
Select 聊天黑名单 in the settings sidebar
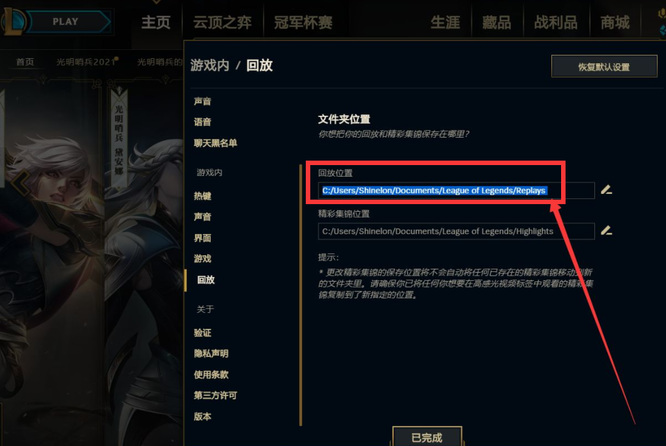tap(215, 143)
